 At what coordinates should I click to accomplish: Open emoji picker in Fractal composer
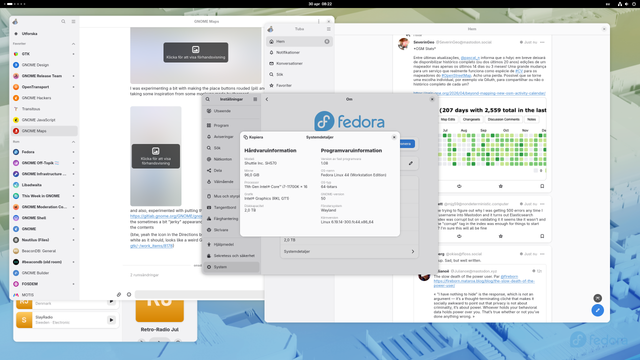[x=129, y=294]
